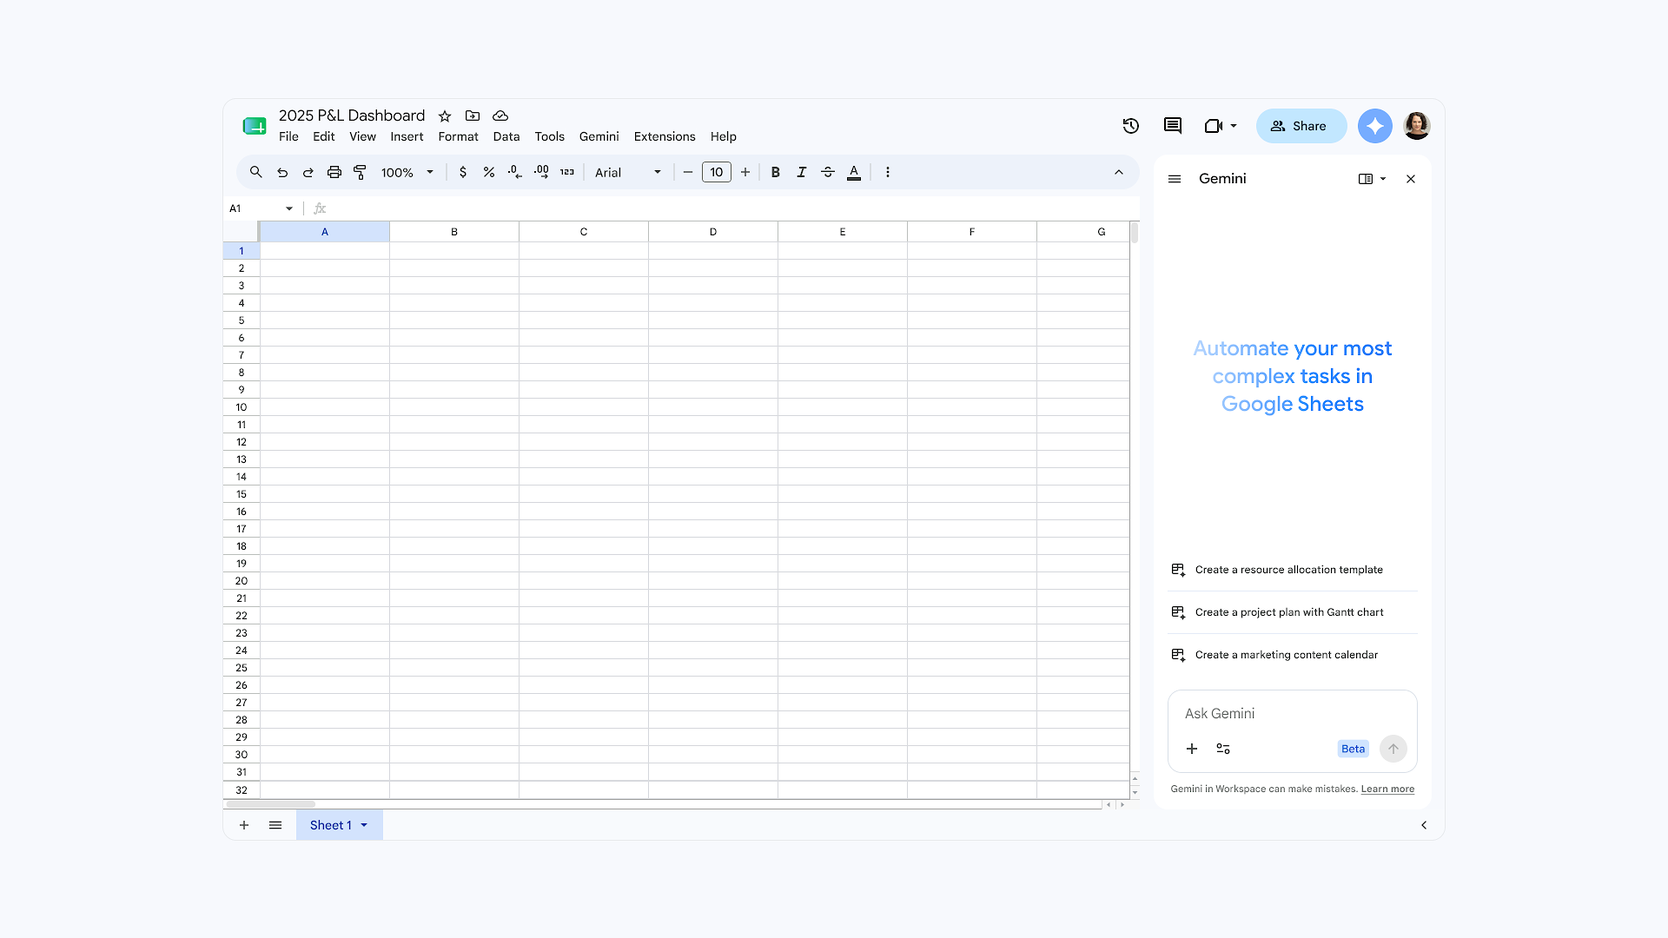Decrease font size with minus button
Screen dimensions: 1668x938
[688, 172]
